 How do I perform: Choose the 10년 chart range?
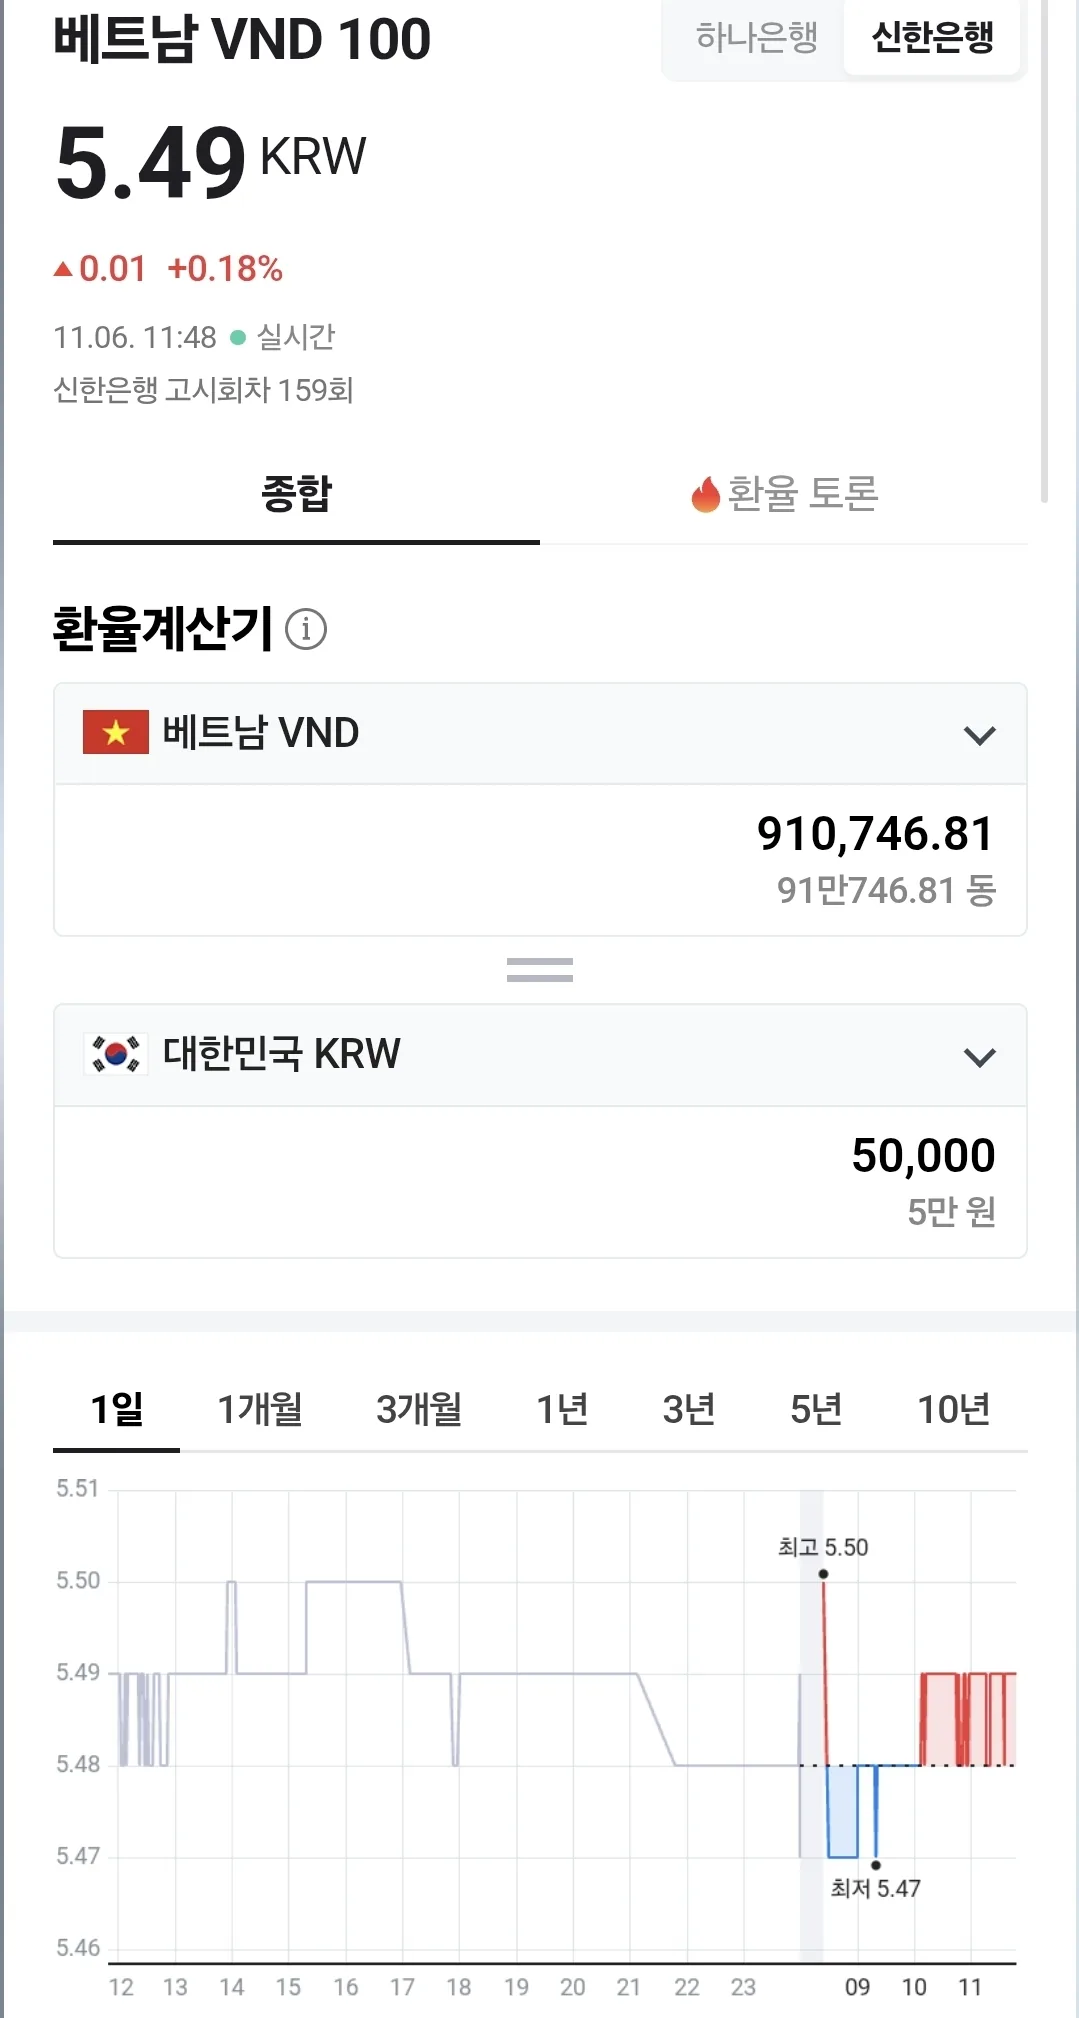953,1409
